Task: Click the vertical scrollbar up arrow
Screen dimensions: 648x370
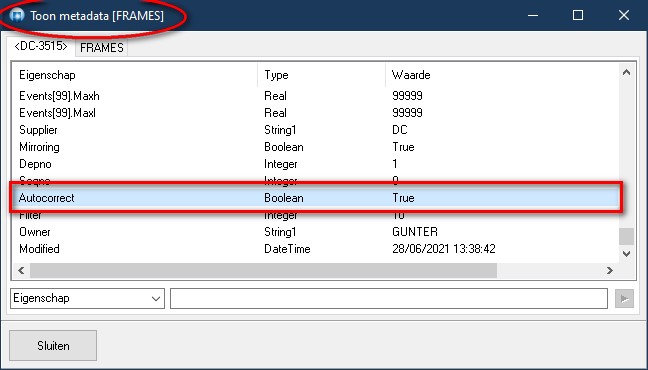Action: [627, 73]
